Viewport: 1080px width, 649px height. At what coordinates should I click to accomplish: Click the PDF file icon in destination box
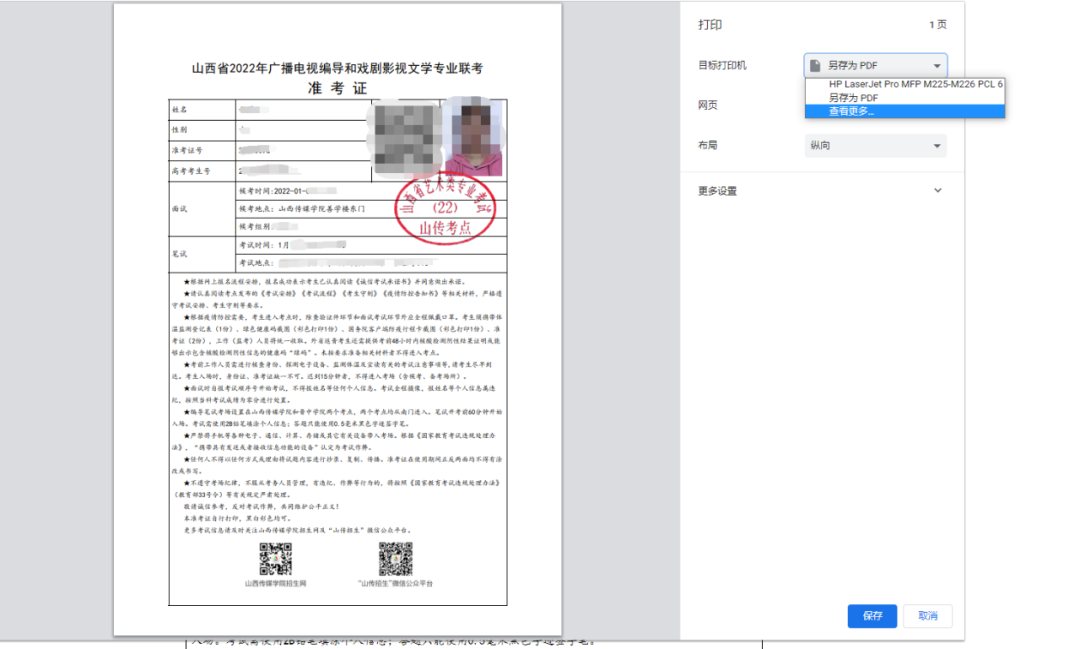click(815, 65)
